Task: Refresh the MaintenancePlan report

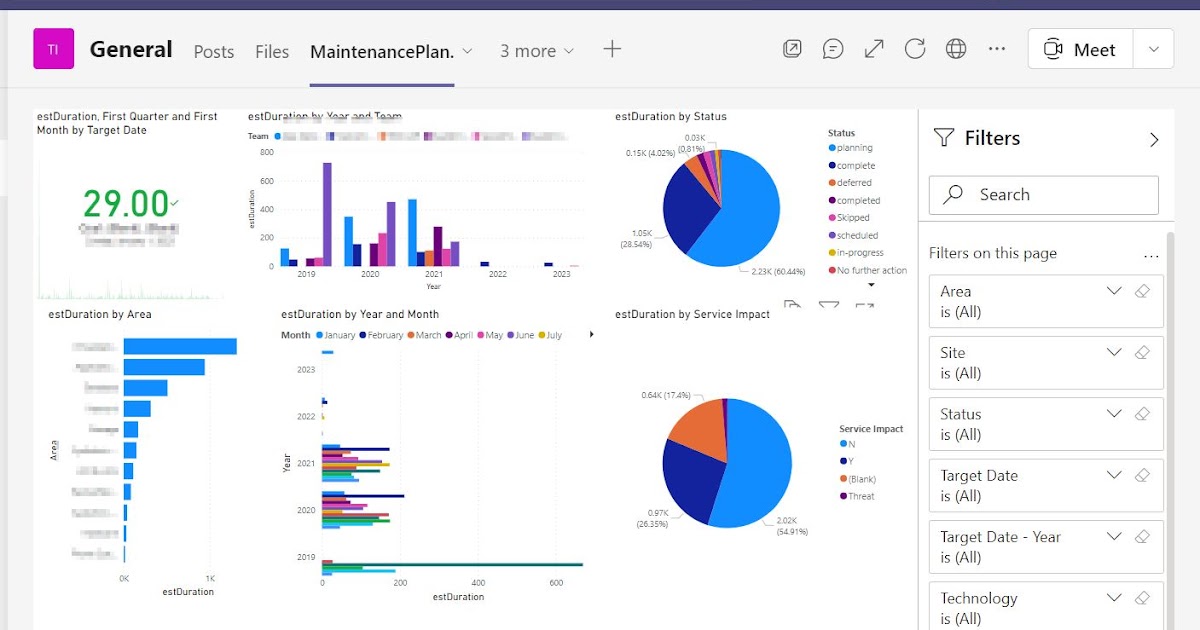Action: point(915,47)
